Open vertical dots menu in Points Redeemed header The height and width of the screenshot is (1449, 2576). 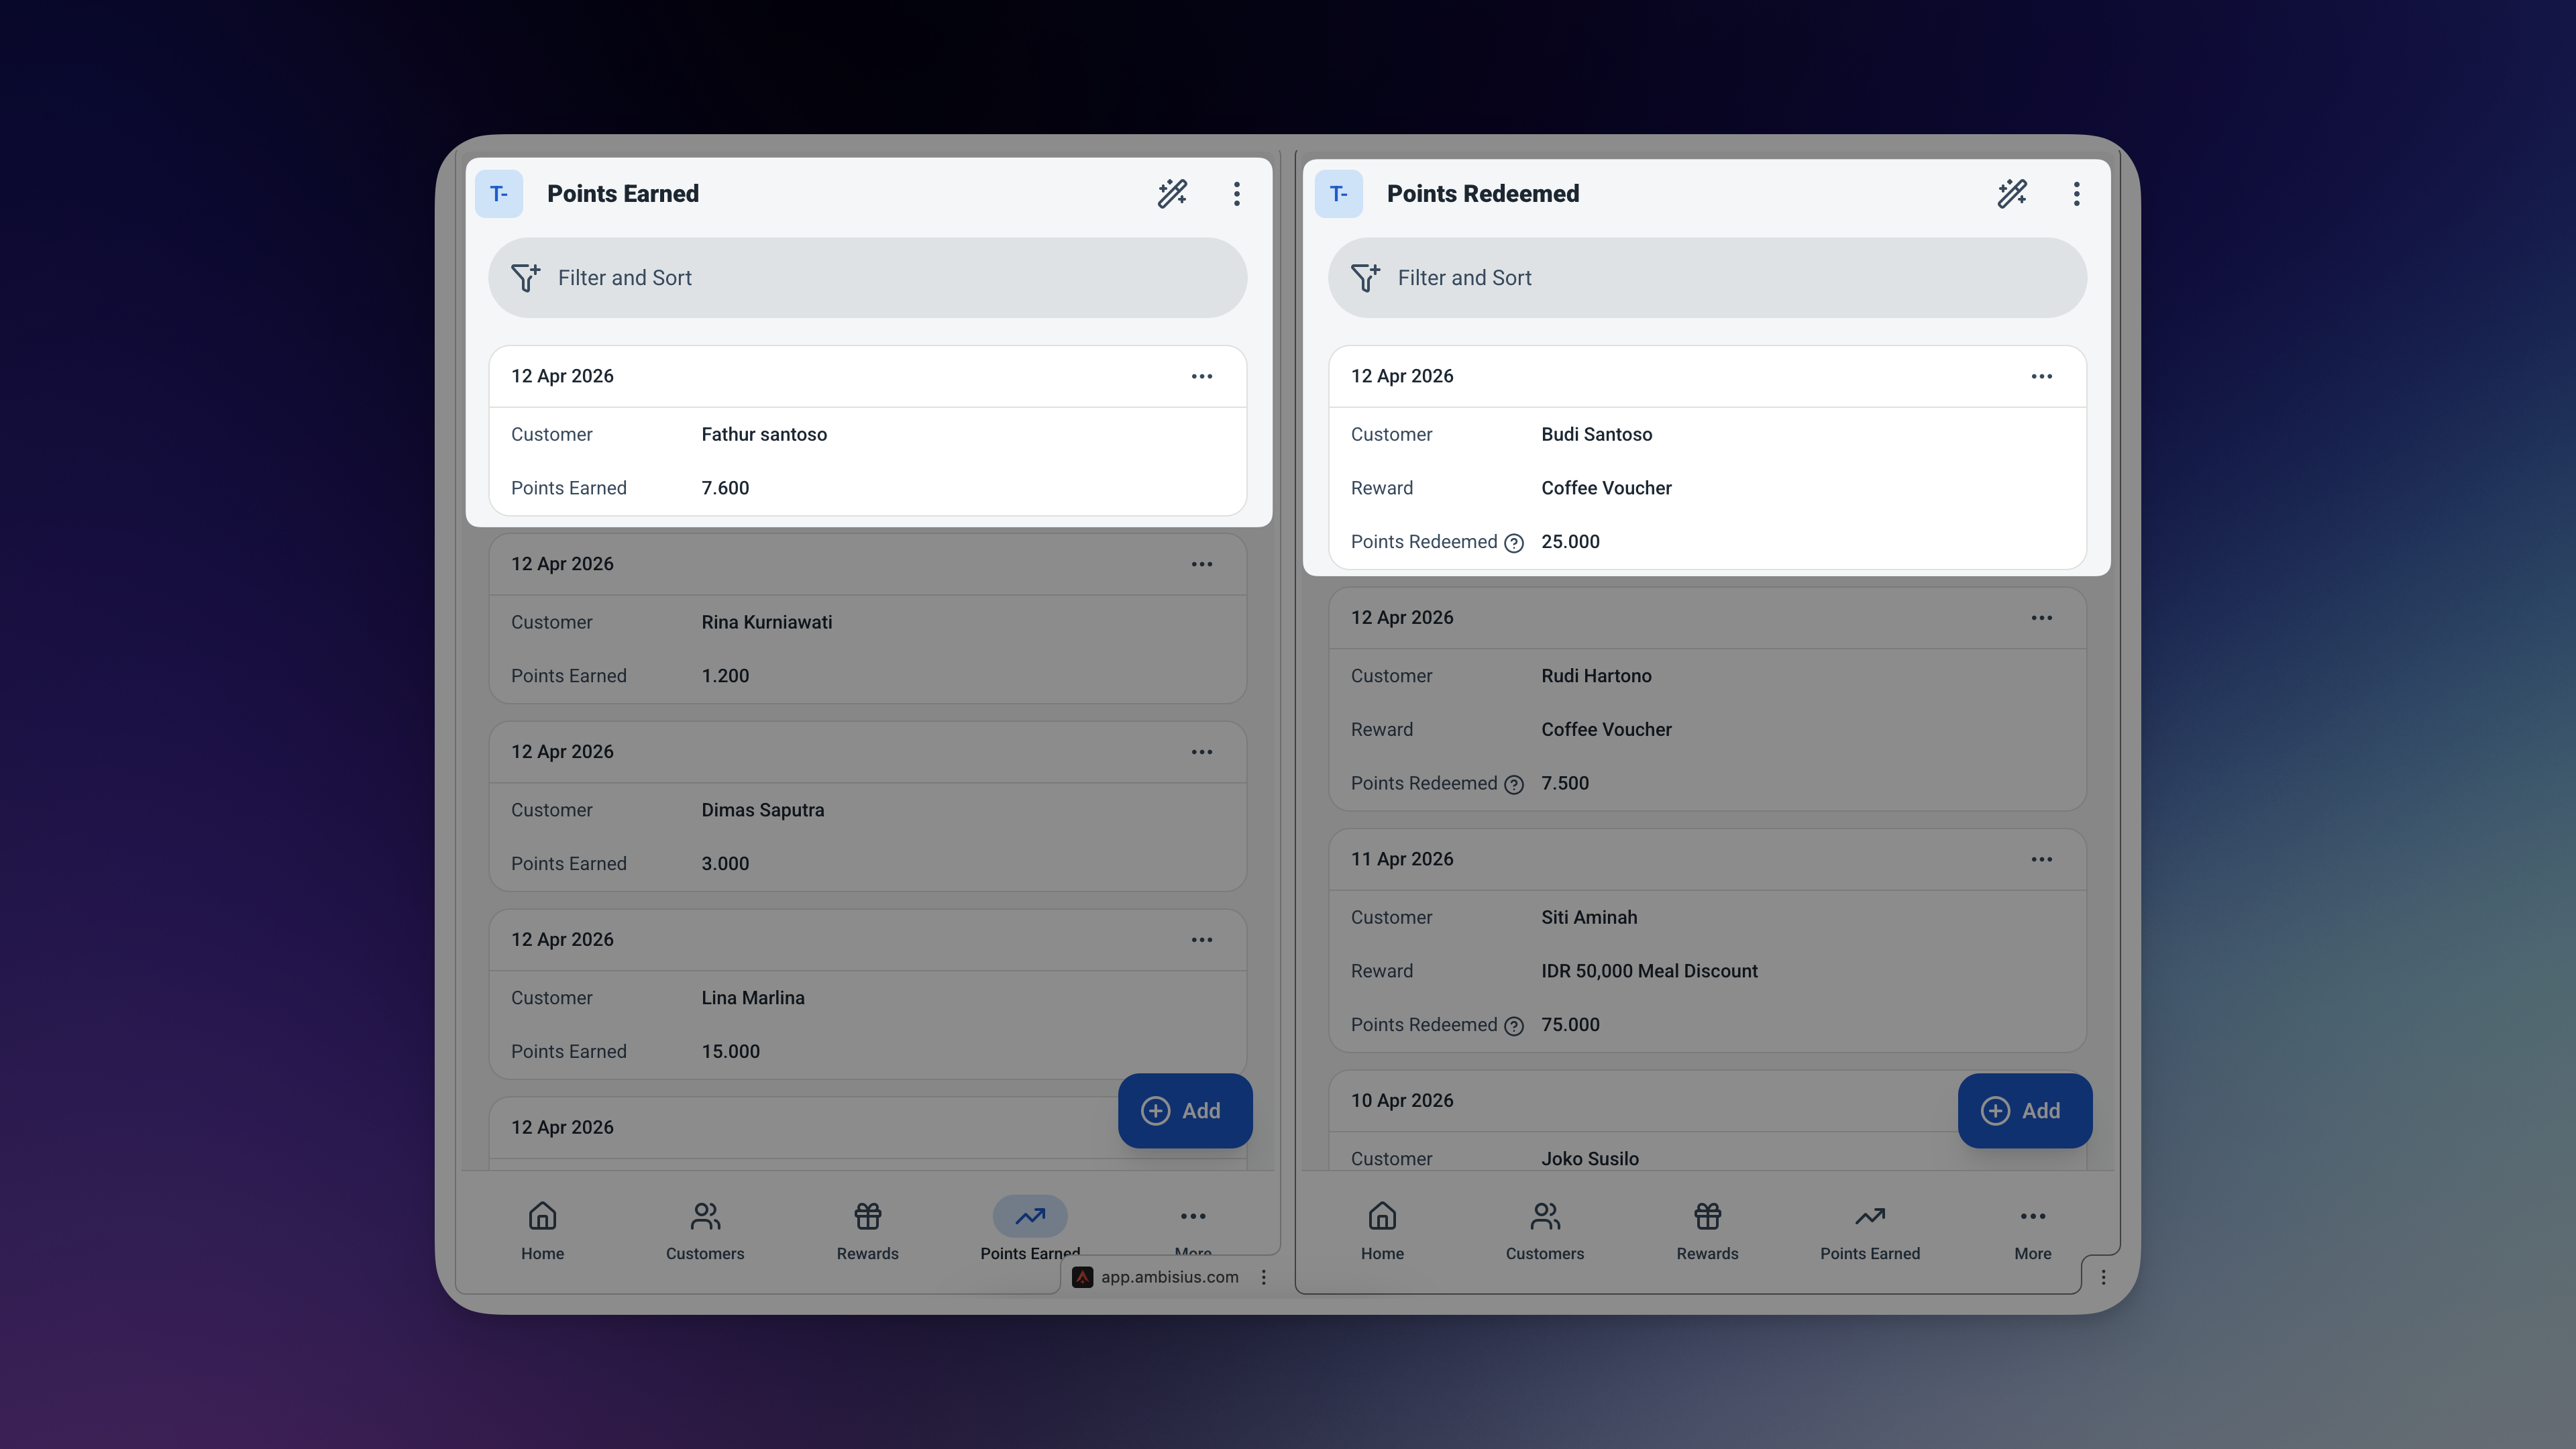click(2076, 193)
